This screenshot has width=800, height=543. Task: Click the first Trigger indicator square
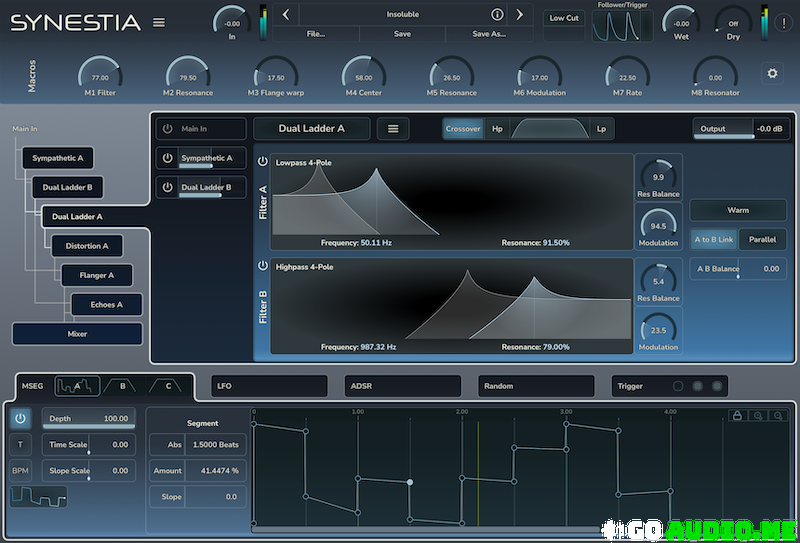pyautogui.click(x=678, y=386)
